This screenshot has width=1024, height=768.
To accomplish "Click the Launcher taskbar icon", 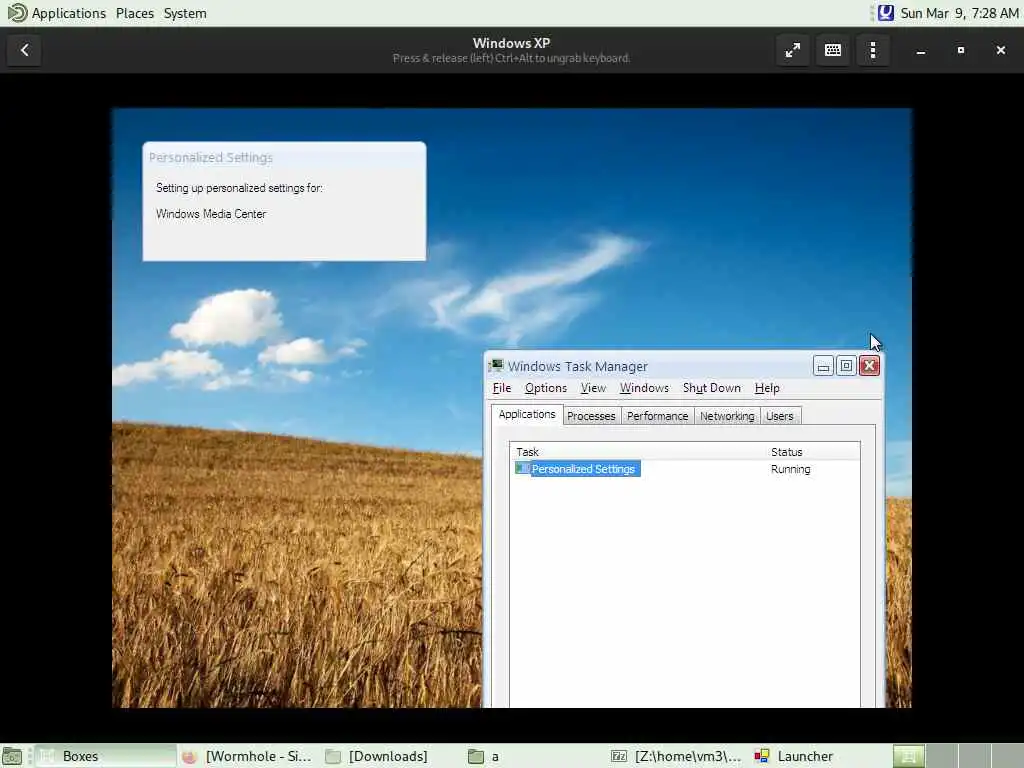I will (761, 756).
